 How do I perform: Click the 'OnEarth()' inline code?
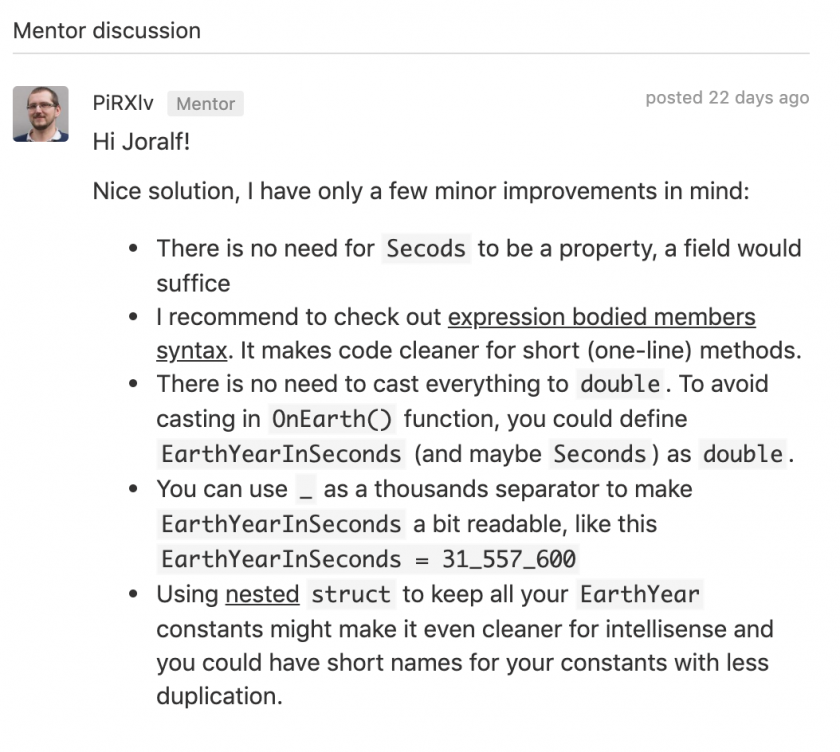[x=332, y=419]
